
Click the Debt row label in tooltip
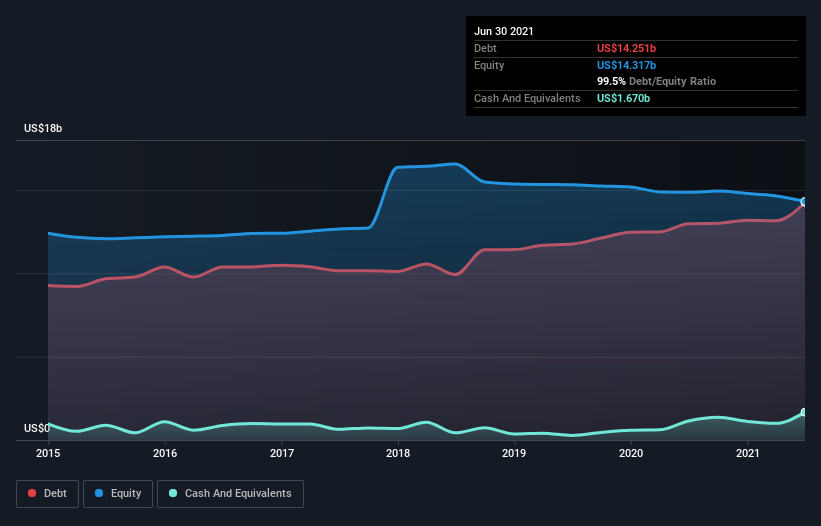pyautogui.click(x=485, y=48)
